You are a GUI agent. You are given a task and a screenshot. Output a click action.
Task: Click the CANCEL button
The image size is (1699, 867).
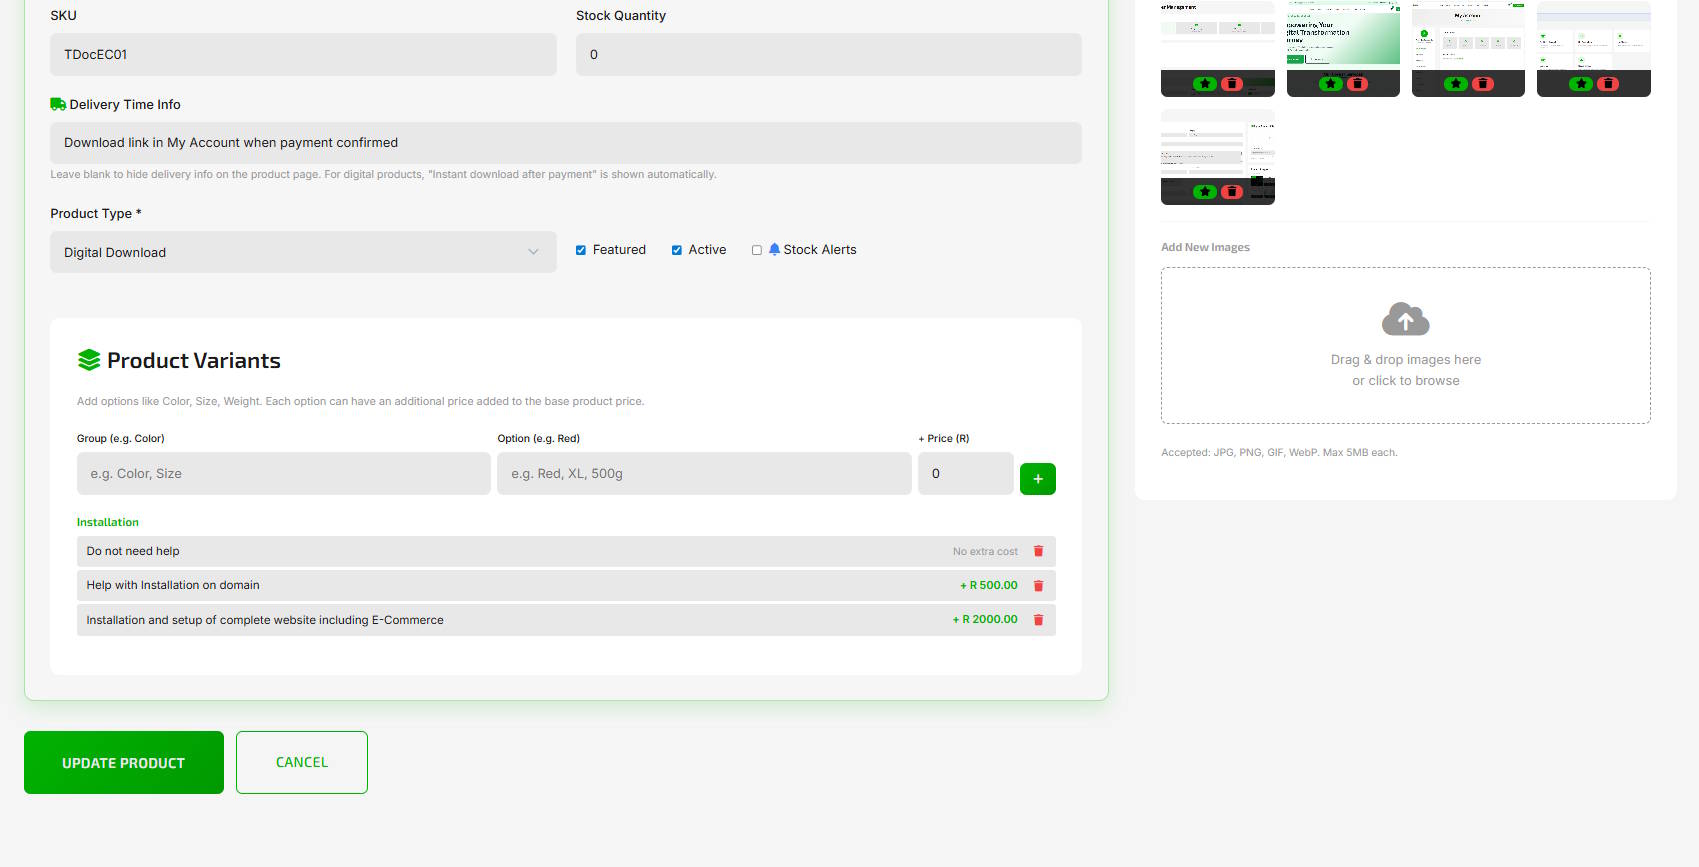pos(302,762)
